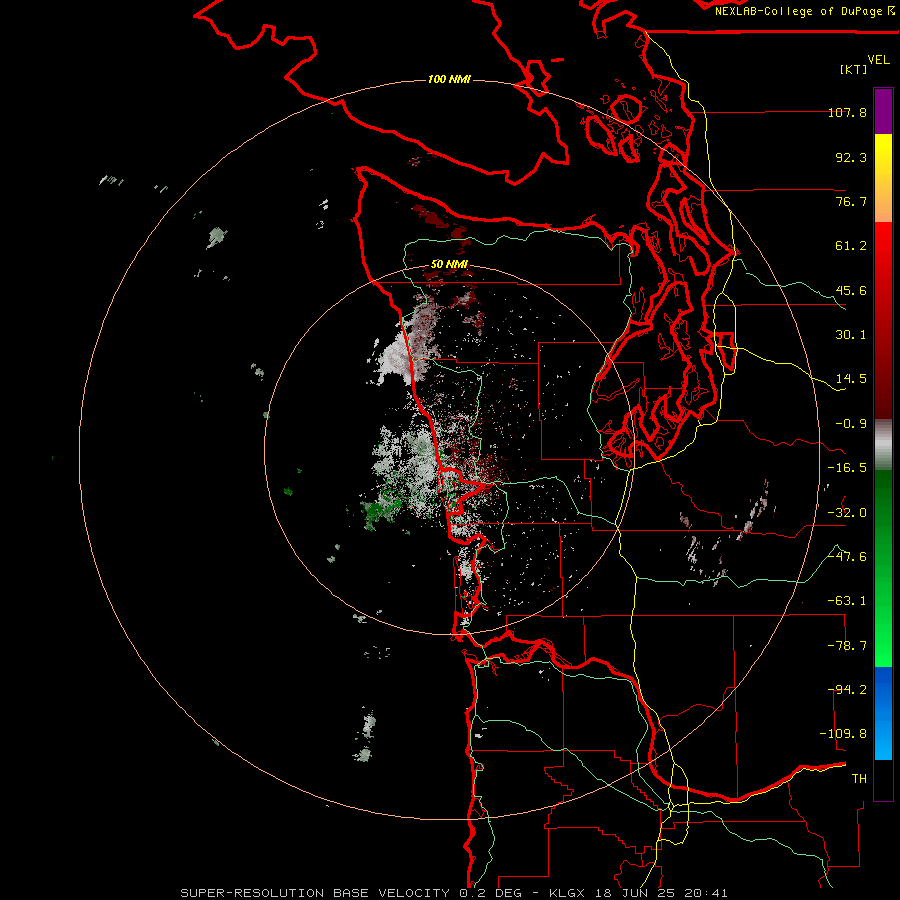Image resolution: width=900 pixels, height=900 pixels.
Task: Click the purple segment of the velocity color bar
Action: click(883, 111)
